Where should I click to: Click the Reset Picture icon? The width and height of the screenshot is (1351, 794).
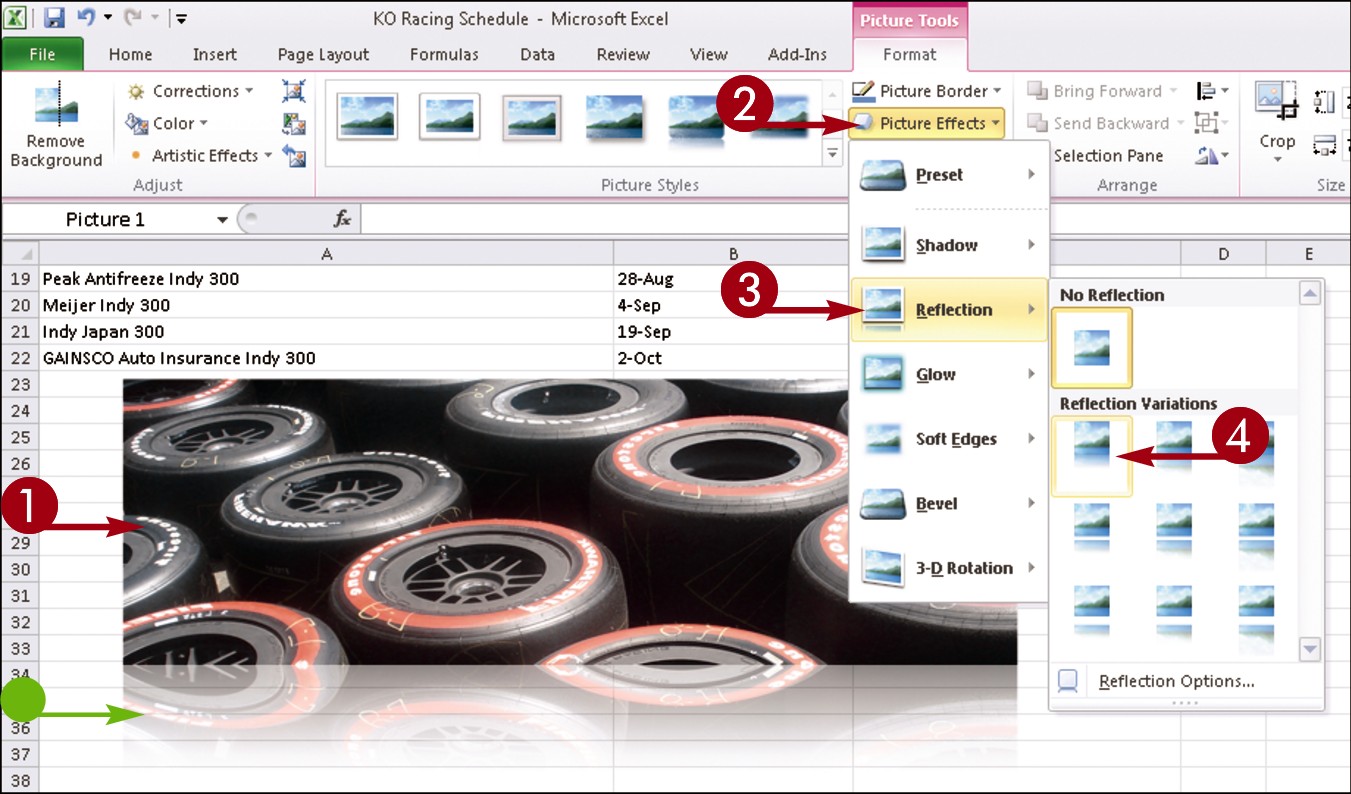tap(293, 155)
